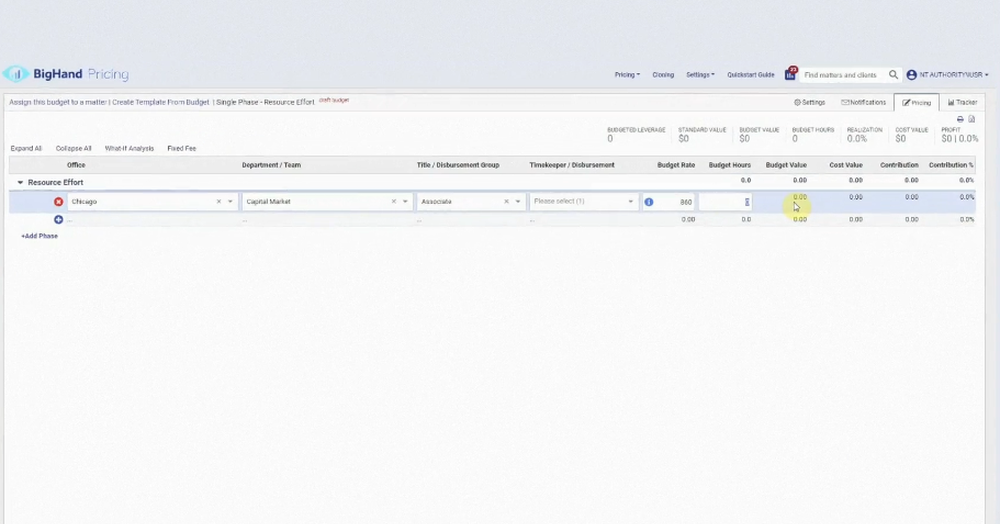
Task: Click Expand All
Action: click(26, 149)
